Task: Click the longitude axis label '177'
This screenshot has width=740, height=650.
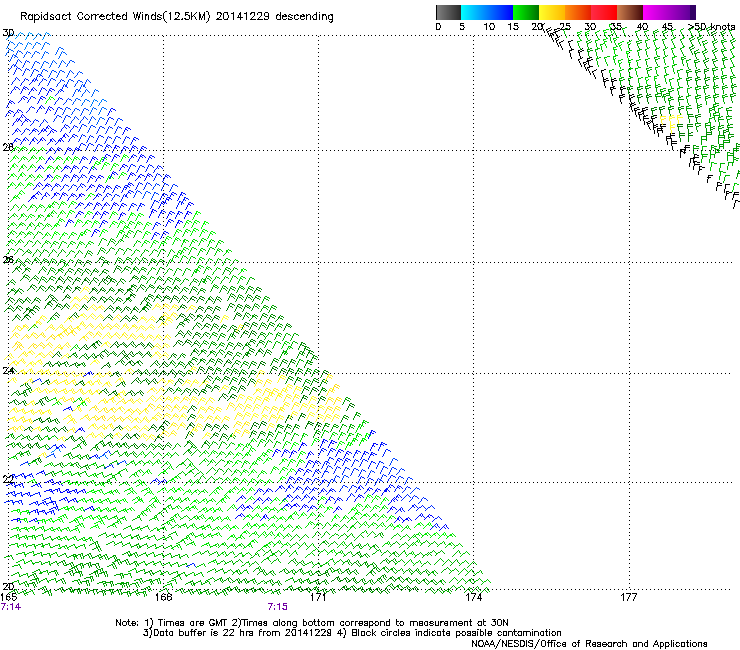Action: [628, 597]
